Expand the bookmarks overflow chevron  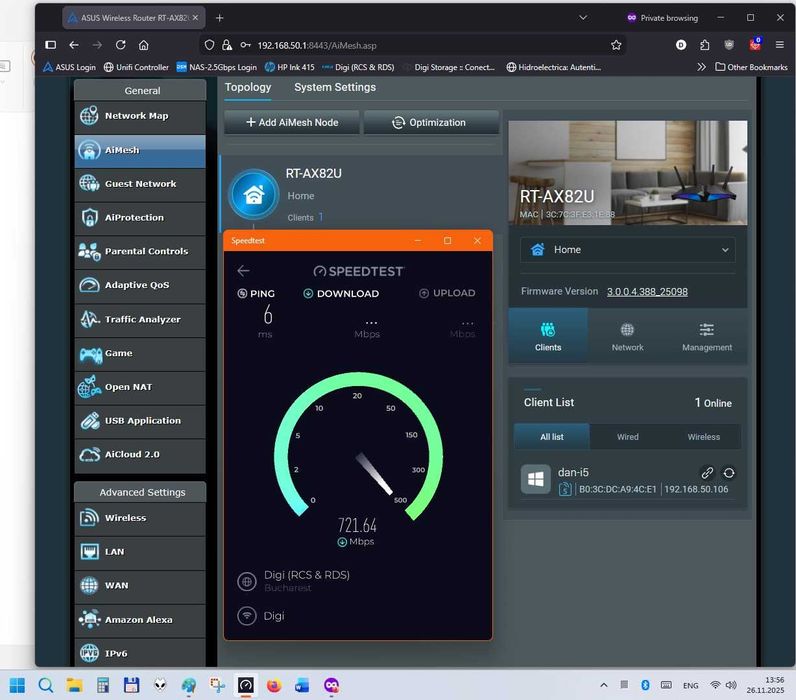701,67
